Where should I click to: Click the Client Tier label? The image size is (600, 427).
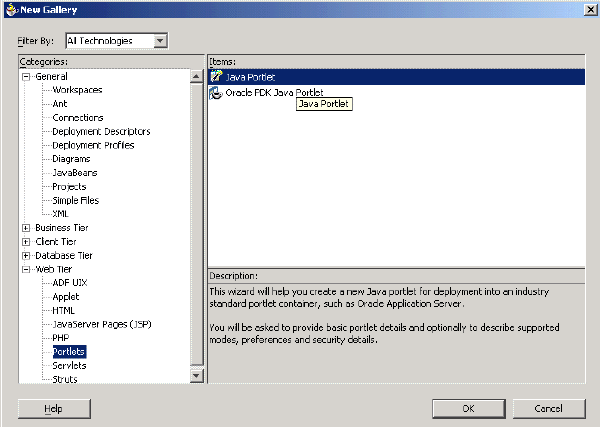point(56,241)
